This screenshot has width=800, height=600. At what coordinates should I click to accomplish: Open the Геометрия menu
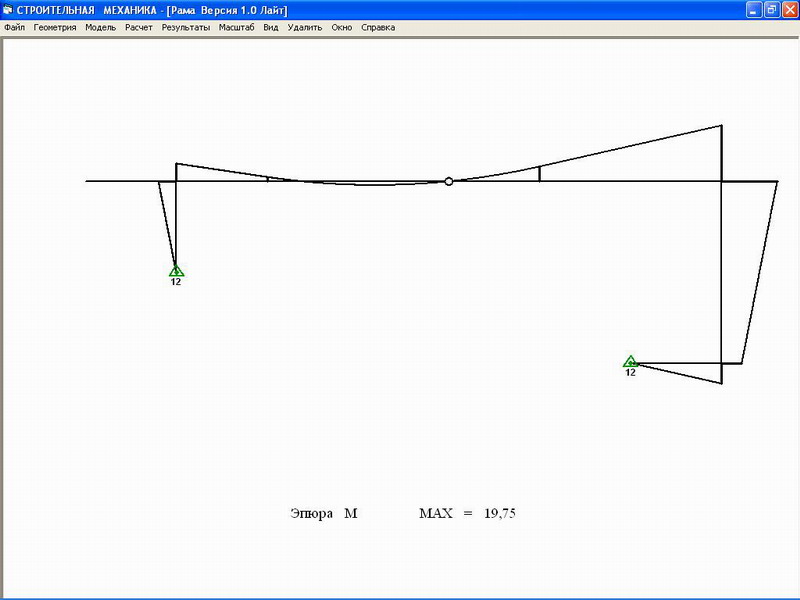(x=55, y=28)
